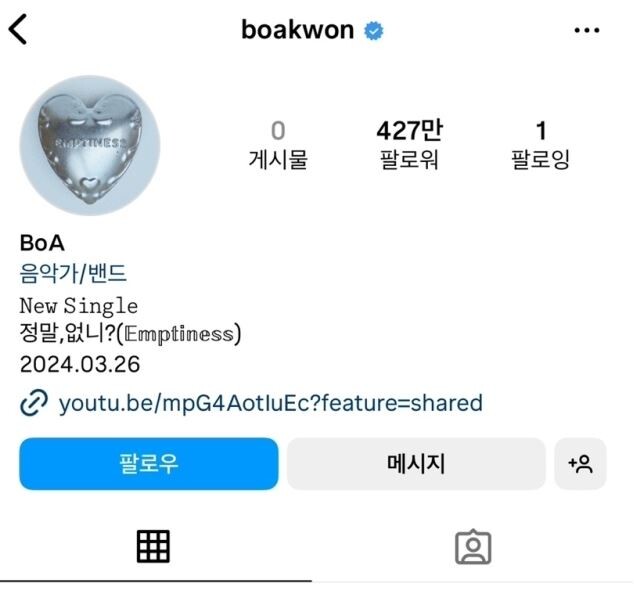The image size is (634, 592).
Task: Switch to the posts grid tab
Action: (x=153, y=546)
